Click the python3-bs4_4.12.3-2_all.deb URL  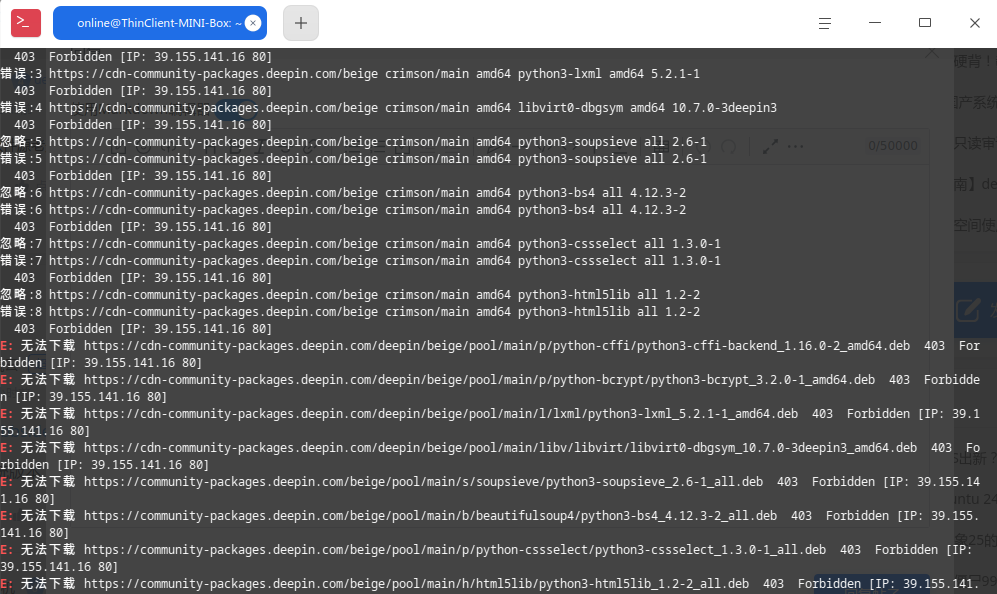coord(430,516)
